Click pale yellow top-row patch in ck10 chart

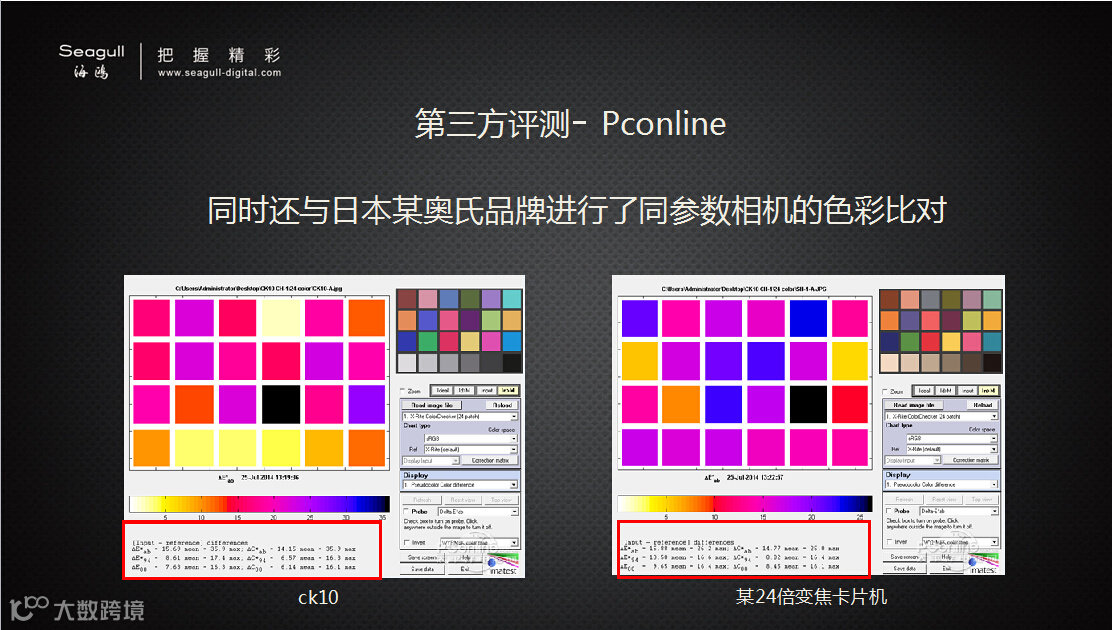click(x=281, y=318)
